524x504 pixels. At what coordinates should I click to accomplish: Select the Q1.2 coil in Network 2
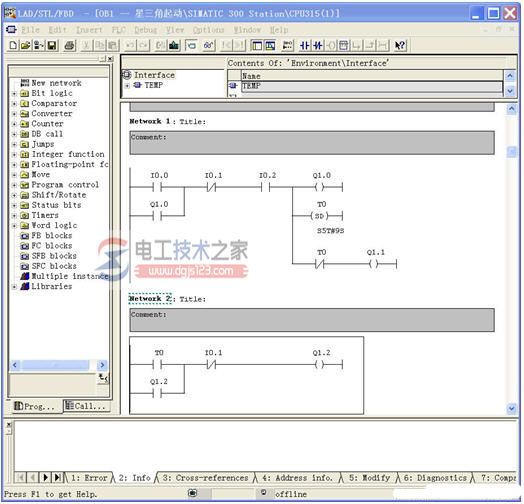click(x=320, y=365)
